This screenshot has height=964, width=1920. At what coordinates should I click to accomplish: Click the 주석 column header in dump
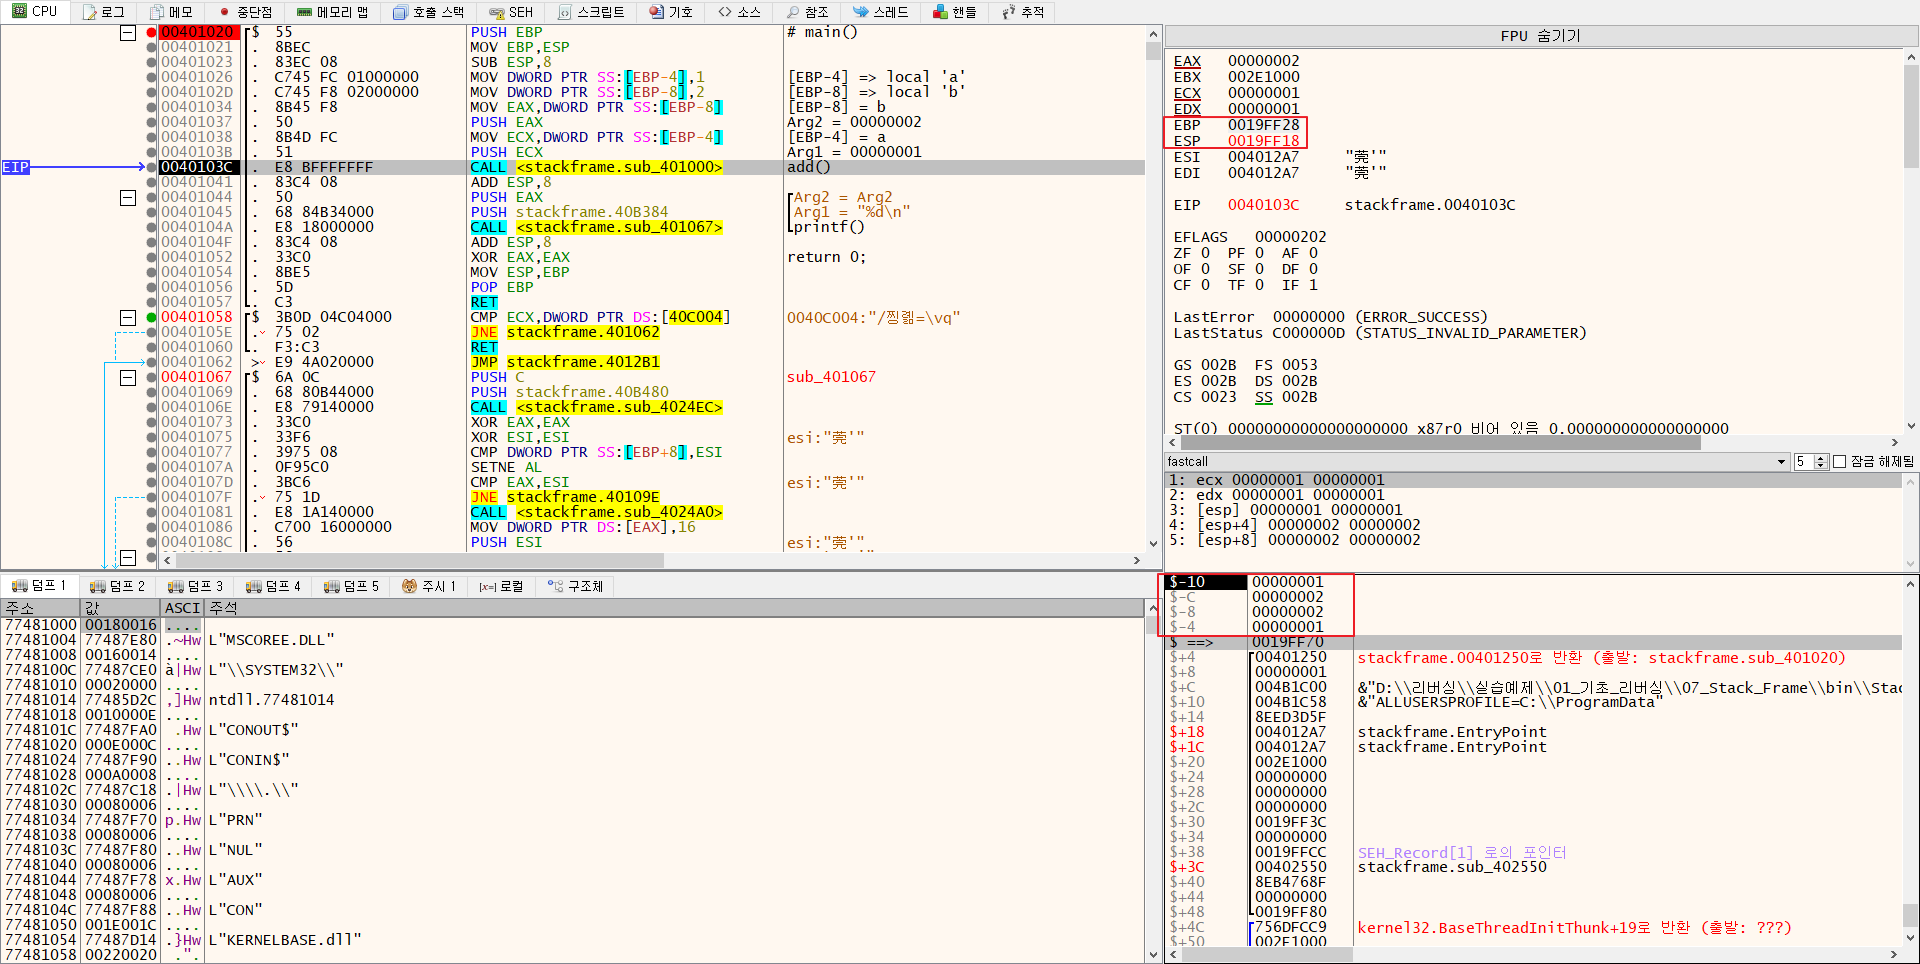pyautogui.click(x=675, y=608)
